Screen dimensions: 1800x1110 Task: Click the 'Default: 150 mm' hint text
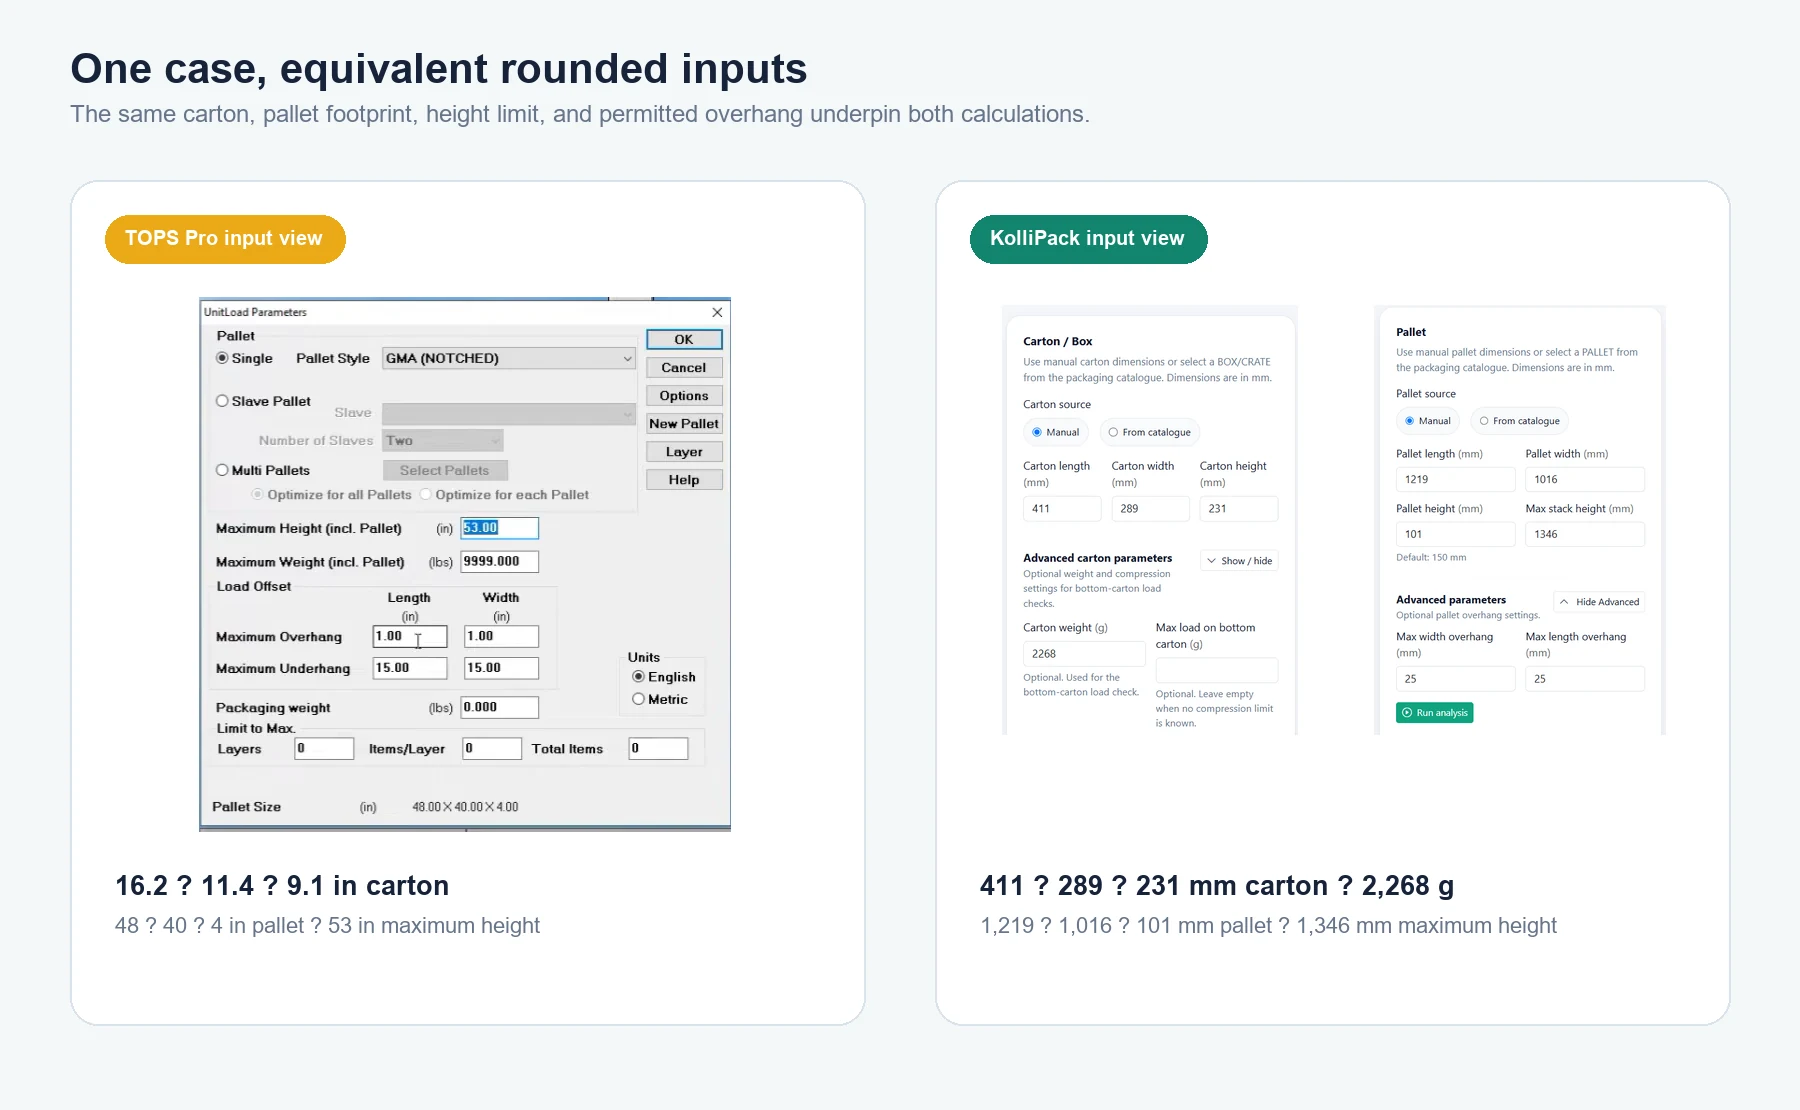[1431, 558]
